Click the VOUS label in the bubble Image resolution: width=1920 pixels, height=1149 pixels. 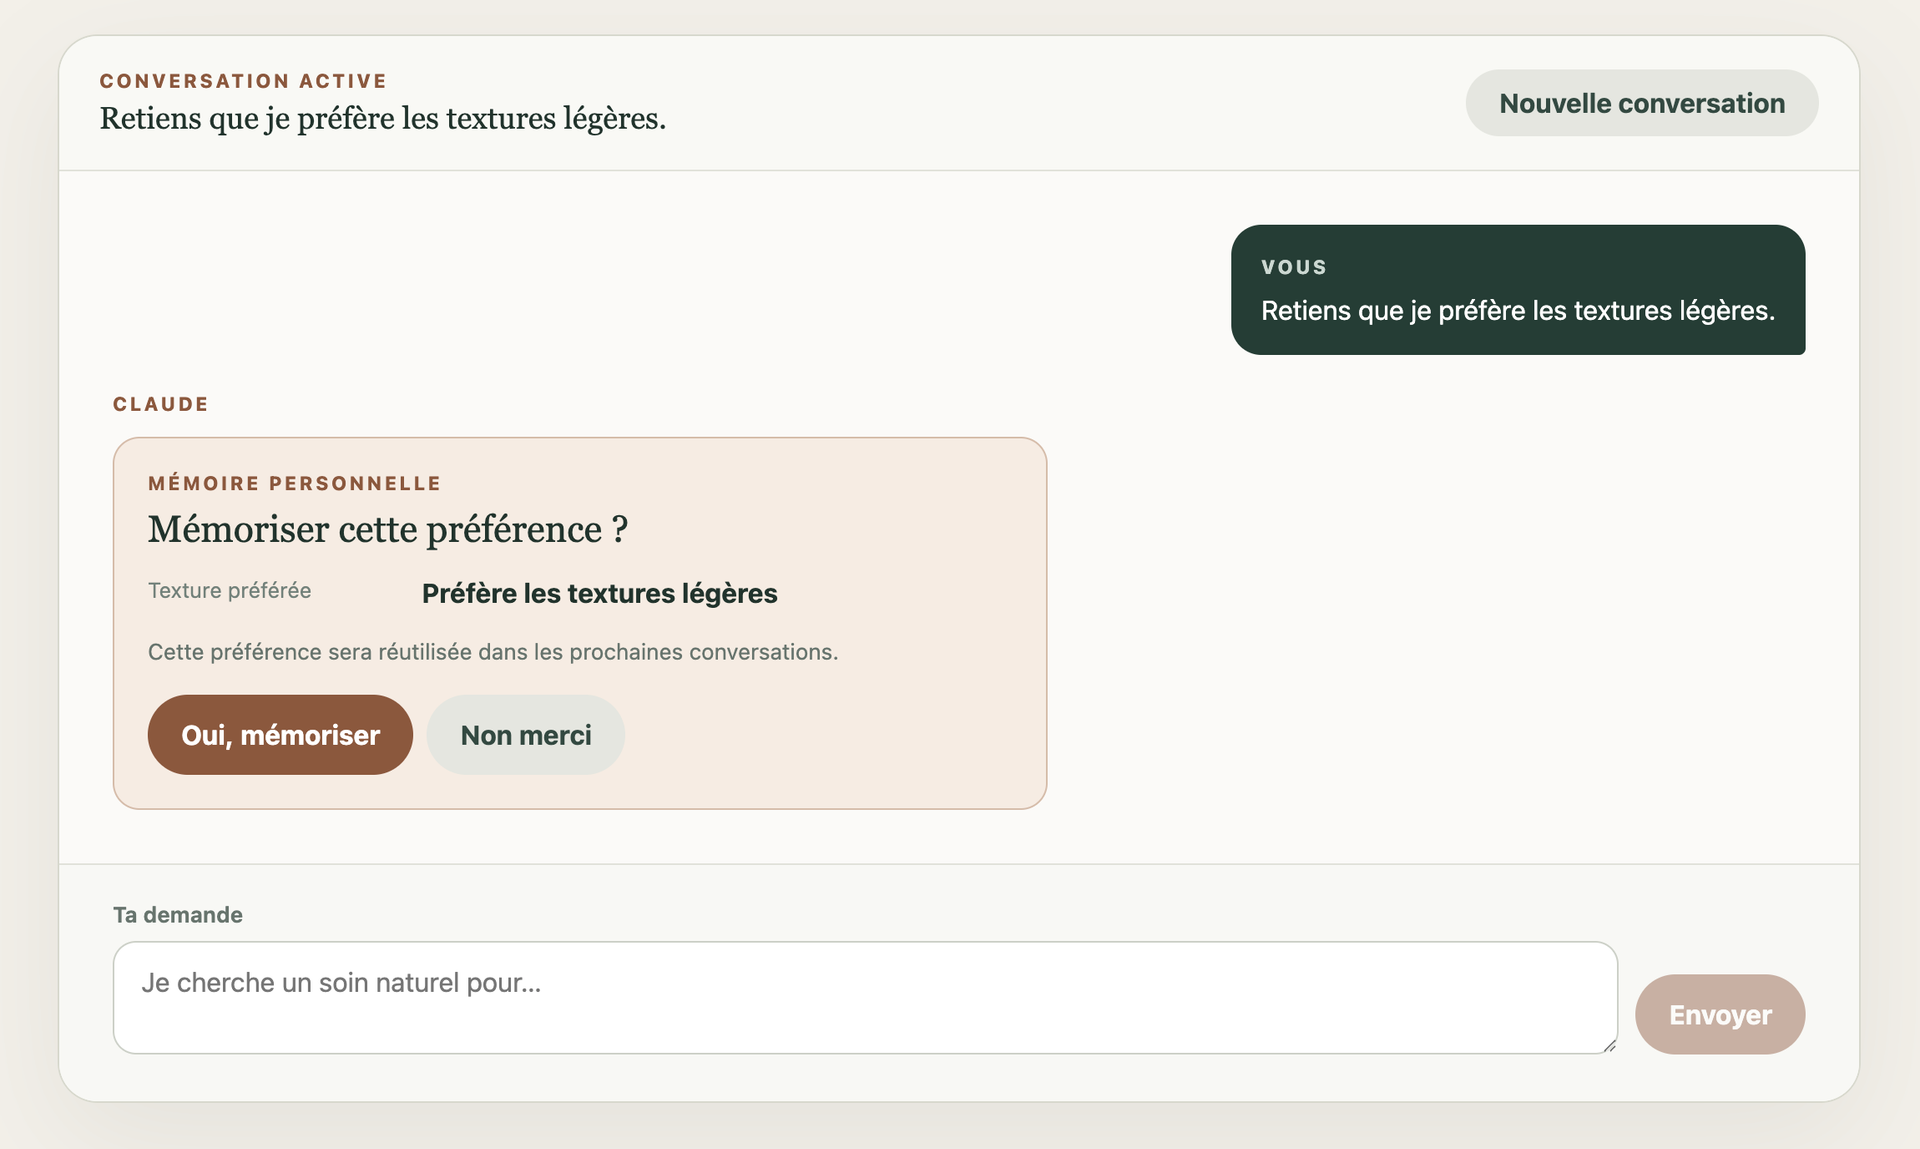1294,267
